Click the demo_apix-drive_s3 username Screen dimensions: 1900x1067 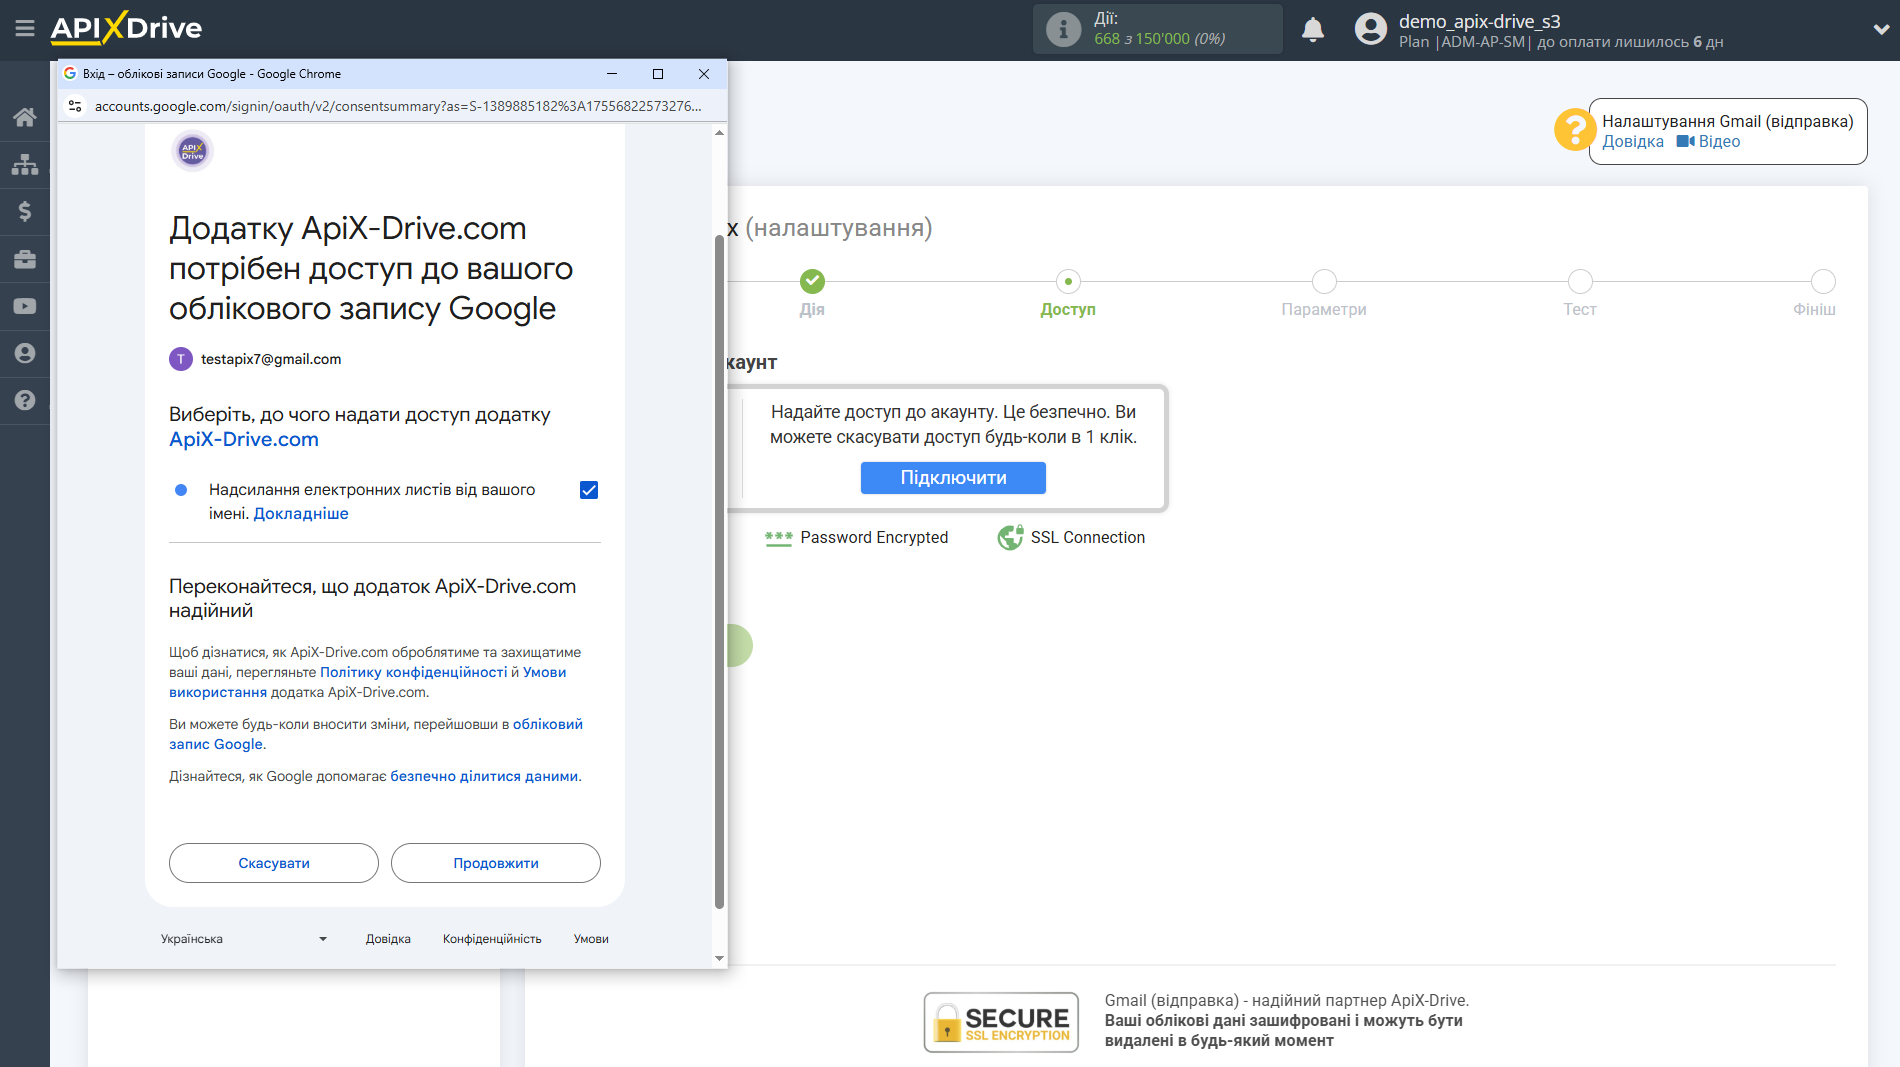tap(1479, 21)
